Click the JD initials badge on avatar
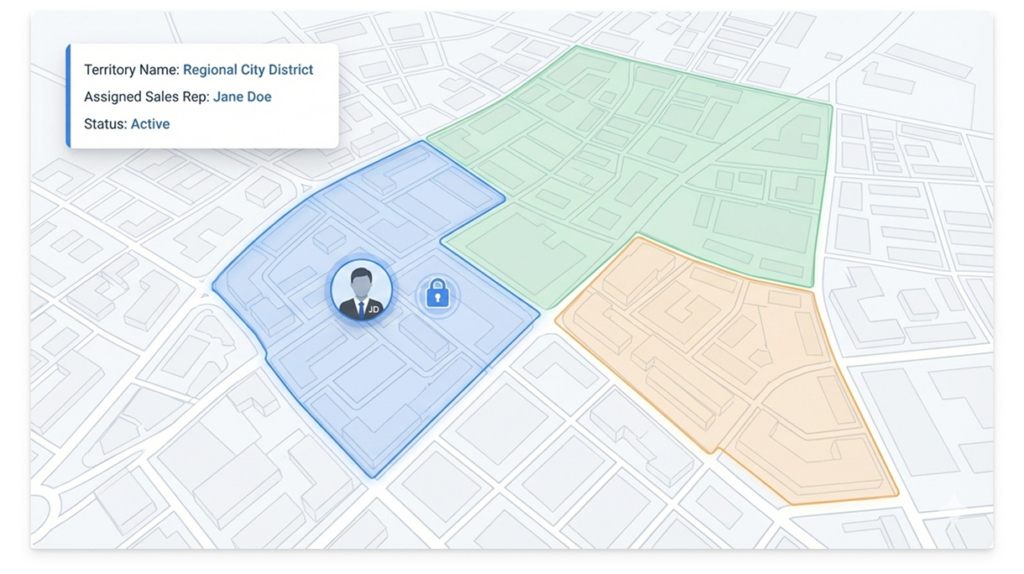This screenshot has width=1024, height=574. 373,311
